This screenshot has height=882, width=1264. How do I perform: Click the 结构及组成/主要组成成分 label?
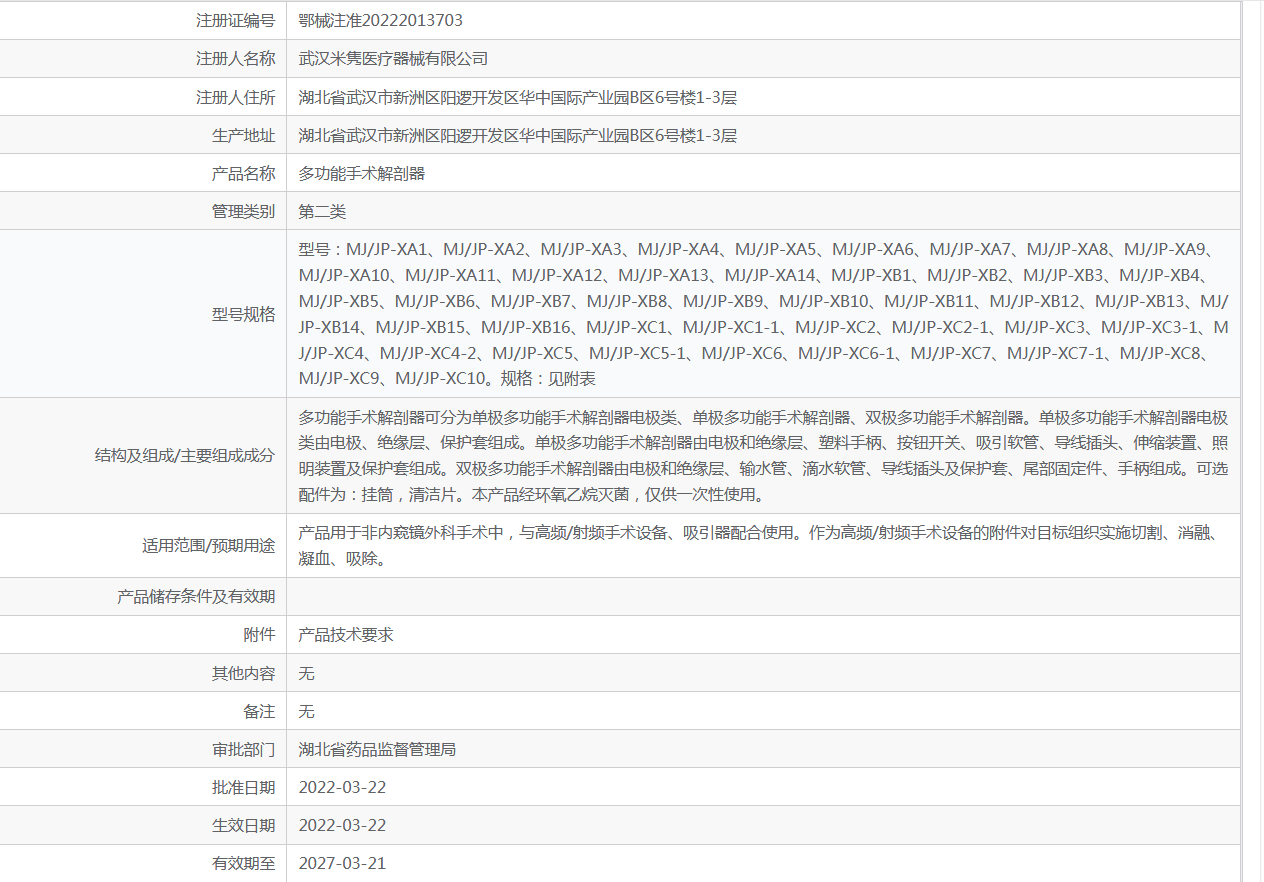pos(185,456)
